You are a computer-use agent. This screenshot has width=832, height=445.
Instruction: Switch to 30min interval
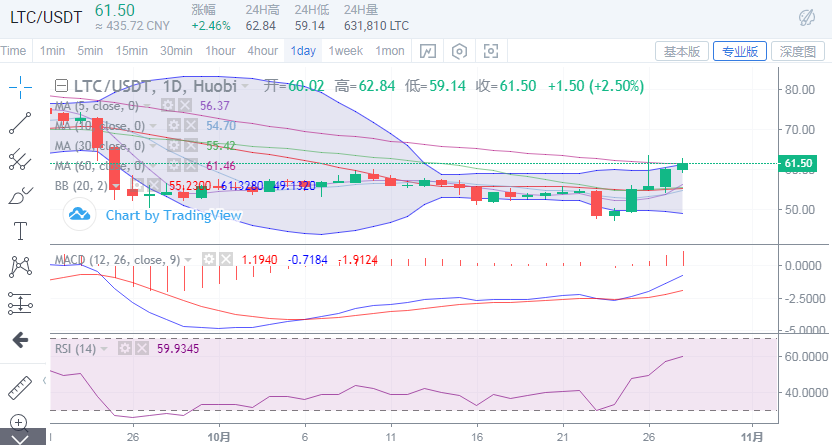176,51
